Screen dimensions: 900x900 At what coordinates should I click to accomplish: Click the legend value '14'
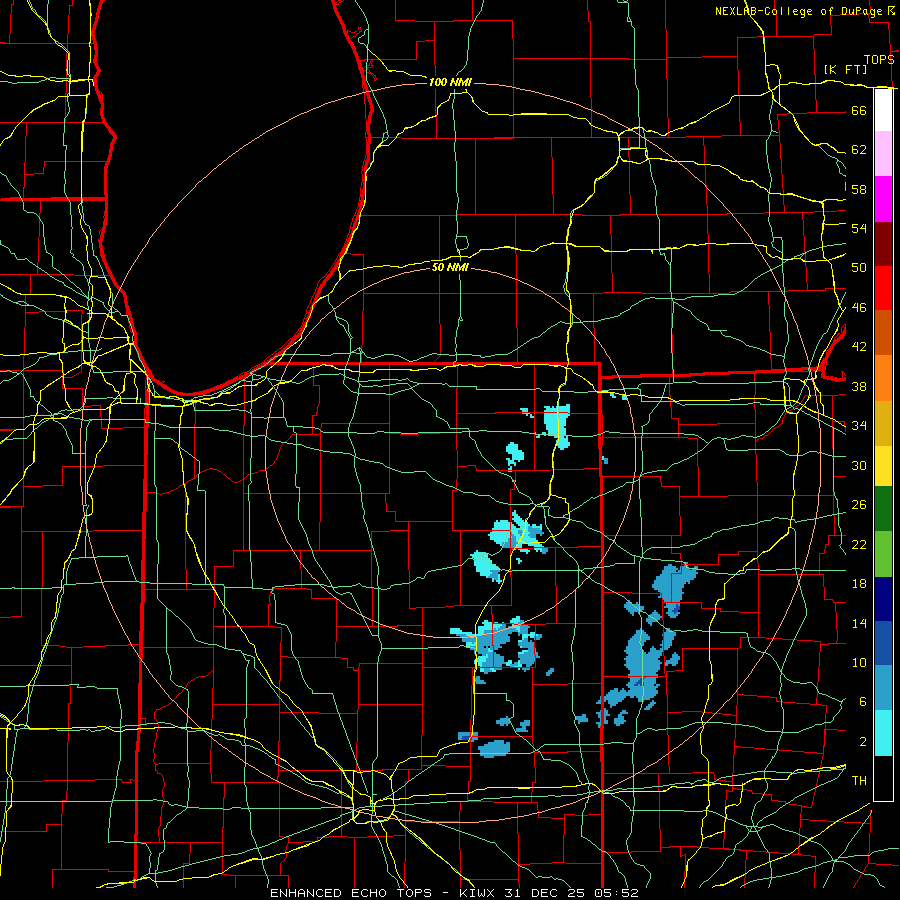pyautogui.click(x=859, y=623)
